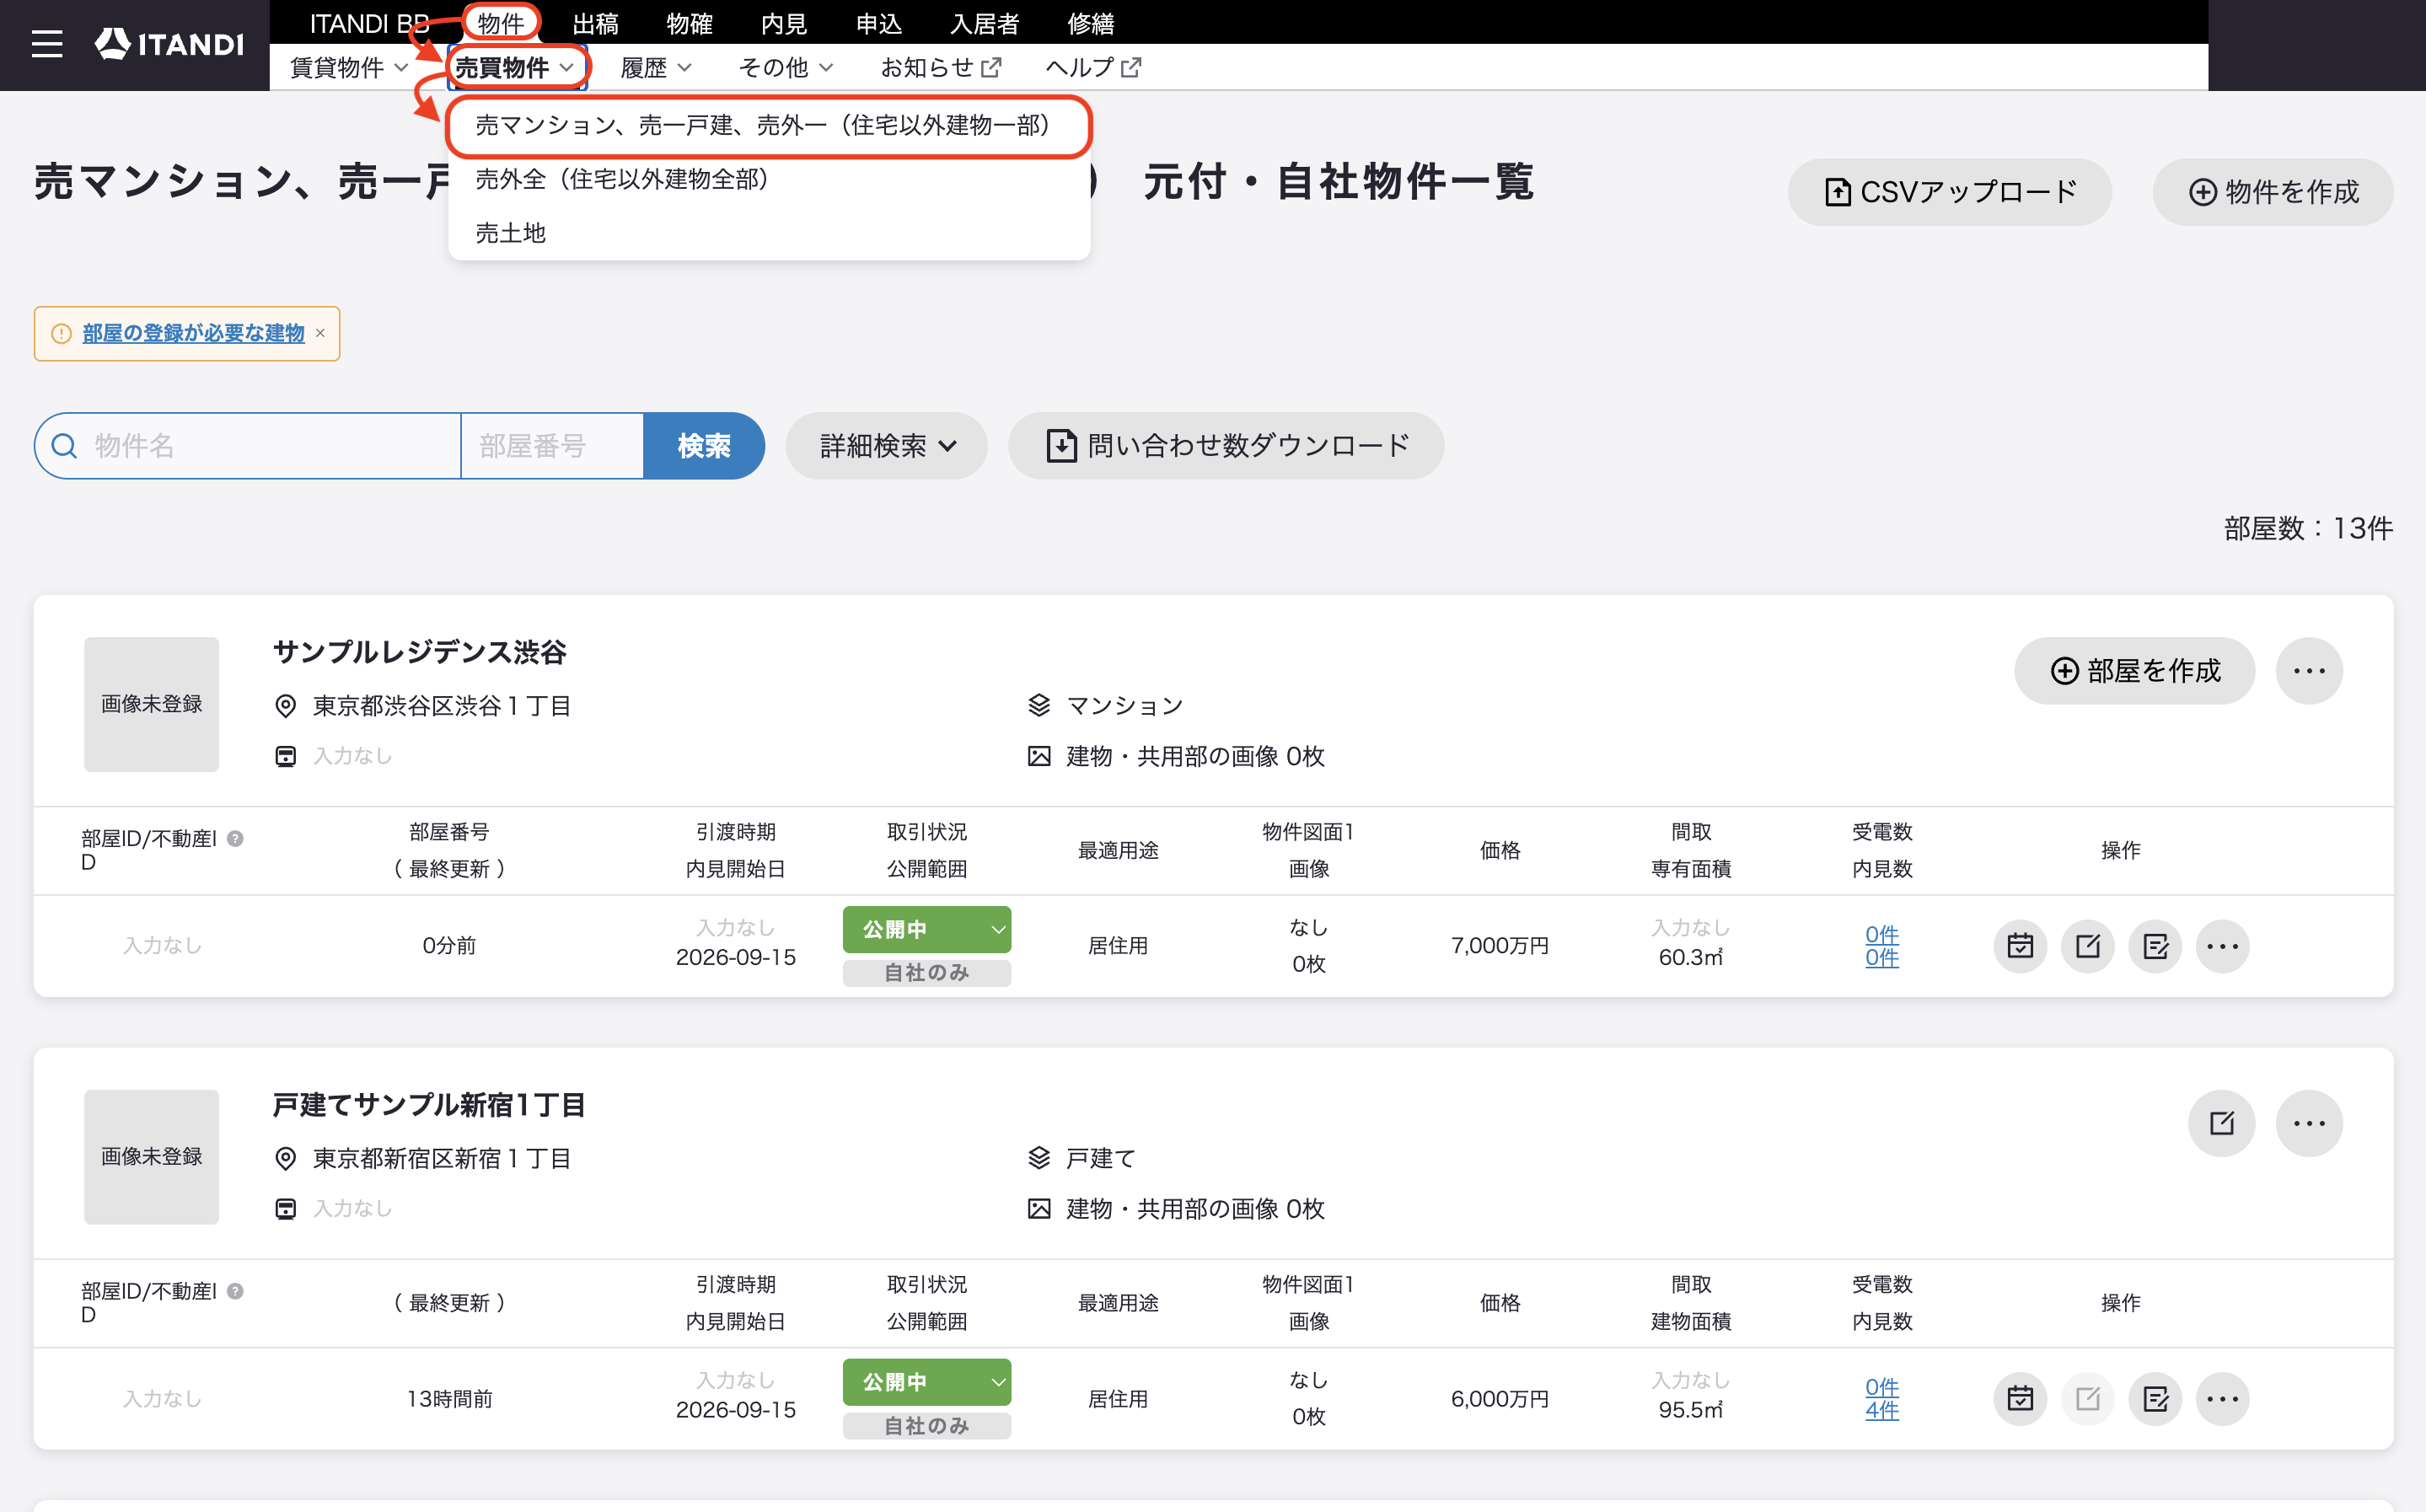Expand the 詳細検索 options
The height and width of the screenshot is (1512, 2426).
coord(887,446)
